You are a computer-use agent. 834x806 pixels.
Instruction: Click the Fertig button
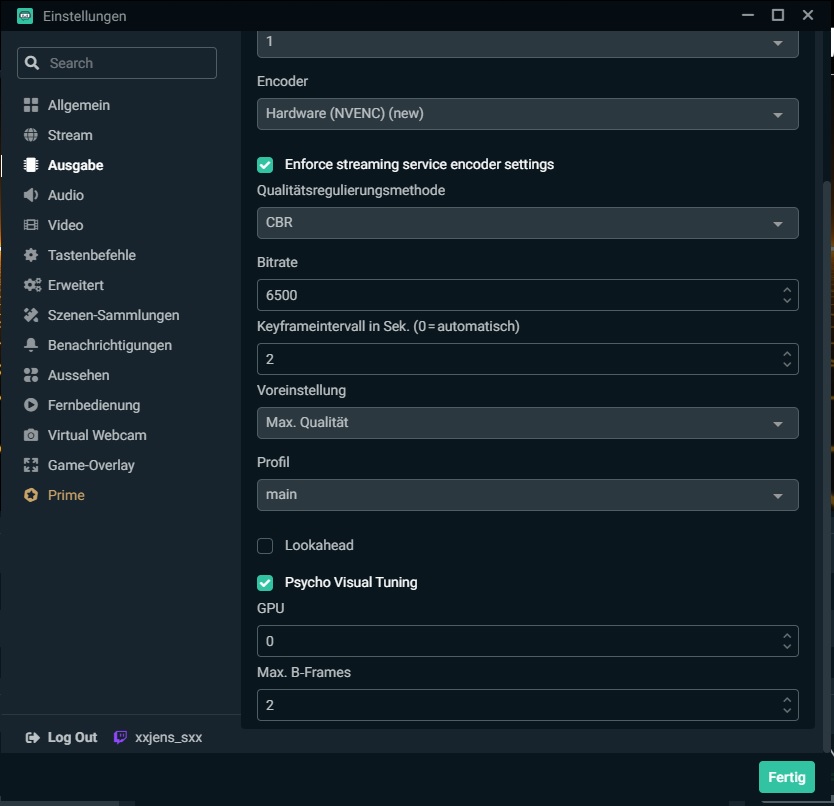[x=786, y=777]
